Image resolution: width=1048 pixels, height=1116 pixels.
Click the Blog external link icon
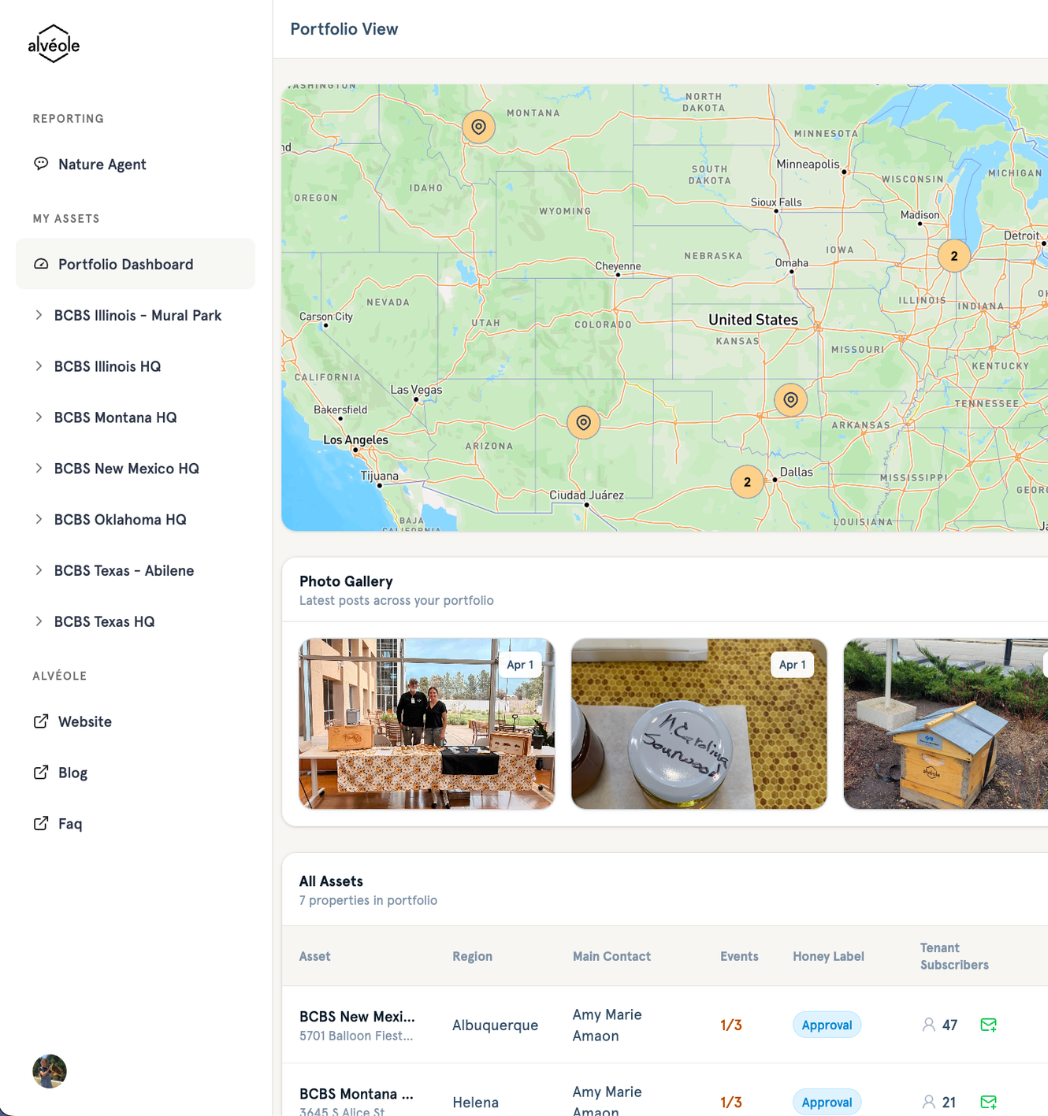click(41, 772)
